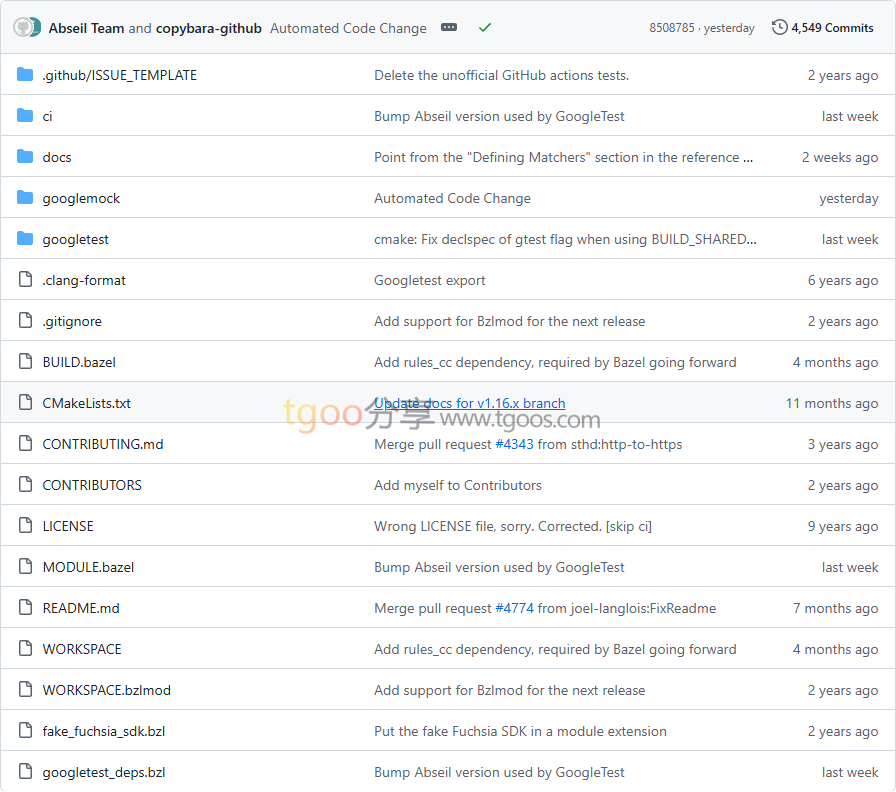Open Automated Code Change commit in header
The width and height of the screenshot is (896, 792).
[x=348, y=28]
